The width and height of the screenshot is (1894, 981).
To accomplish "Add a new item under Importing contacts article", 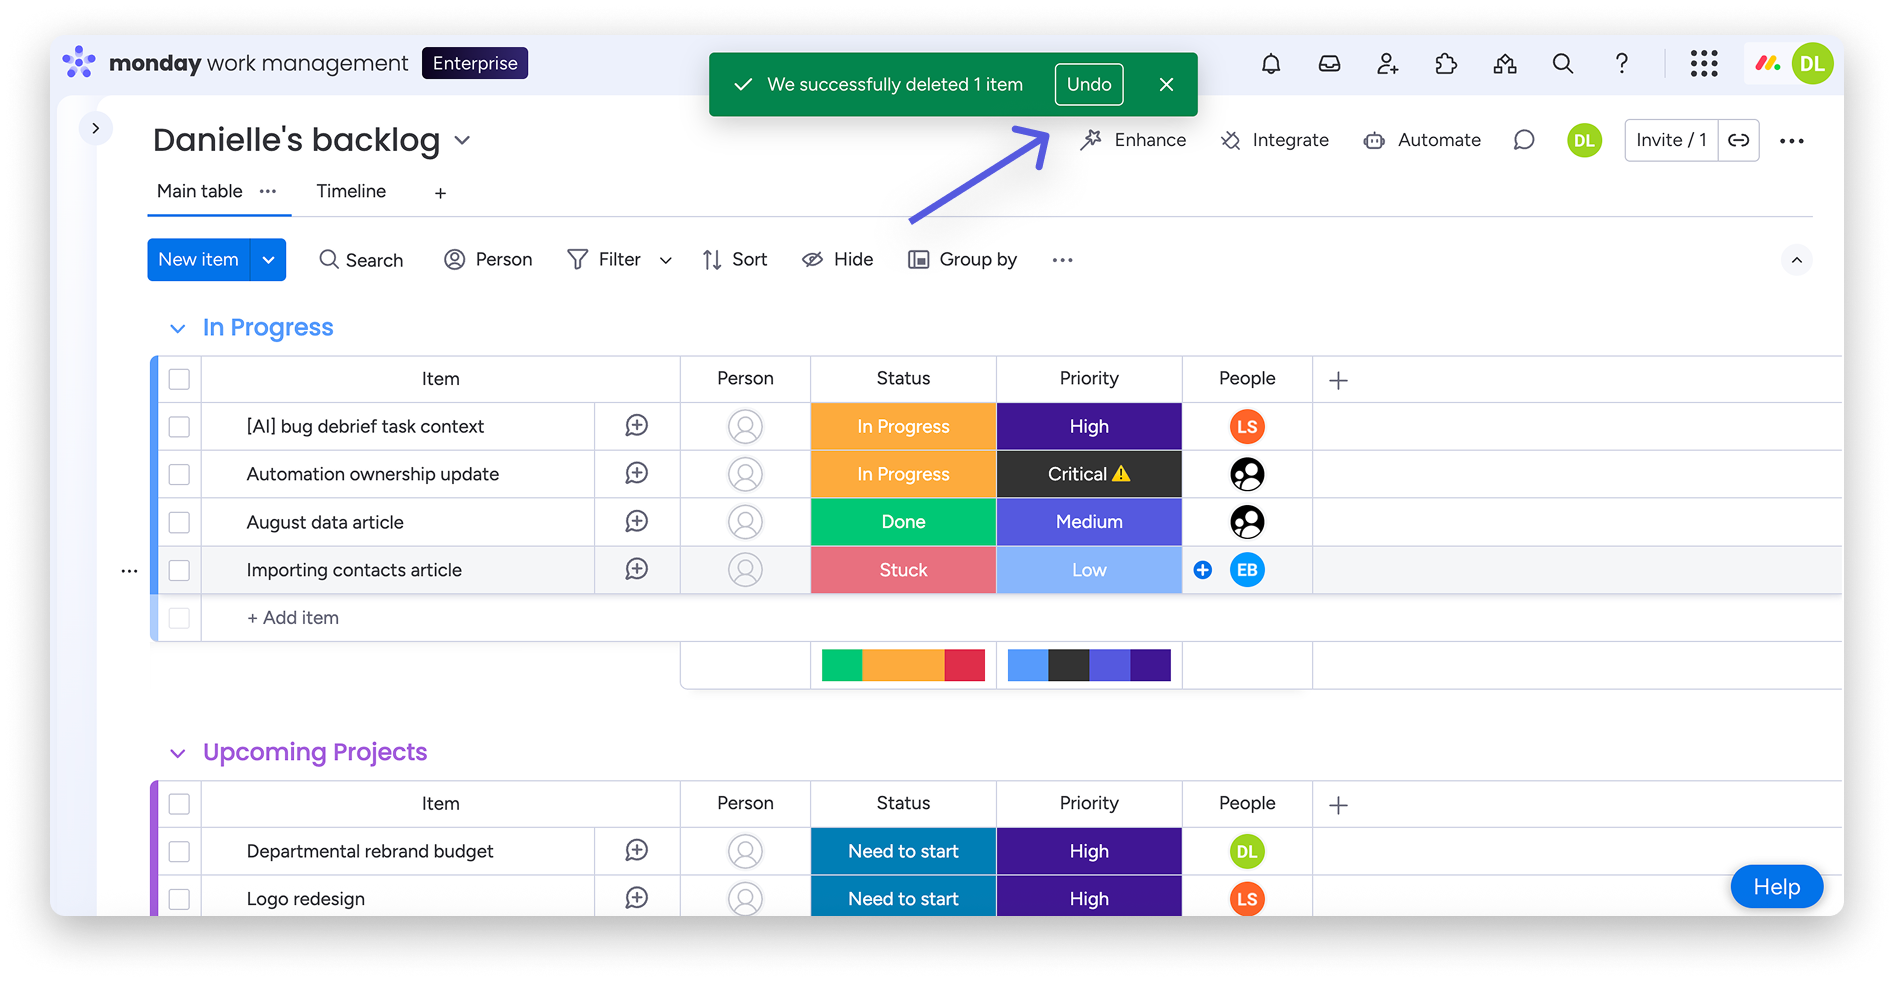I will point(292,617).
